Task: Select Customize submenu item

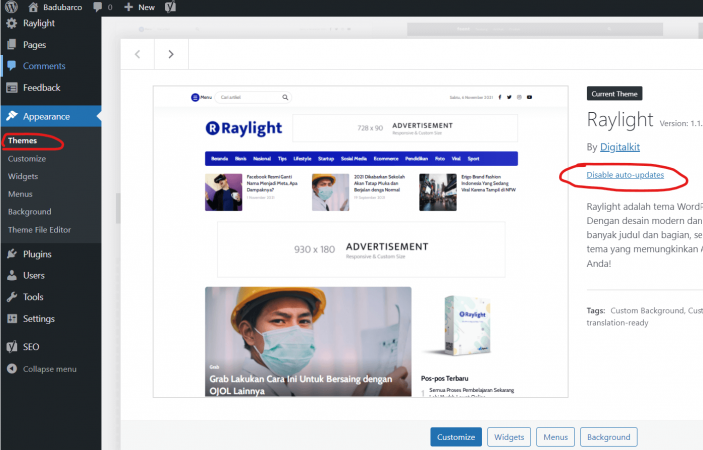Action: 27,159
